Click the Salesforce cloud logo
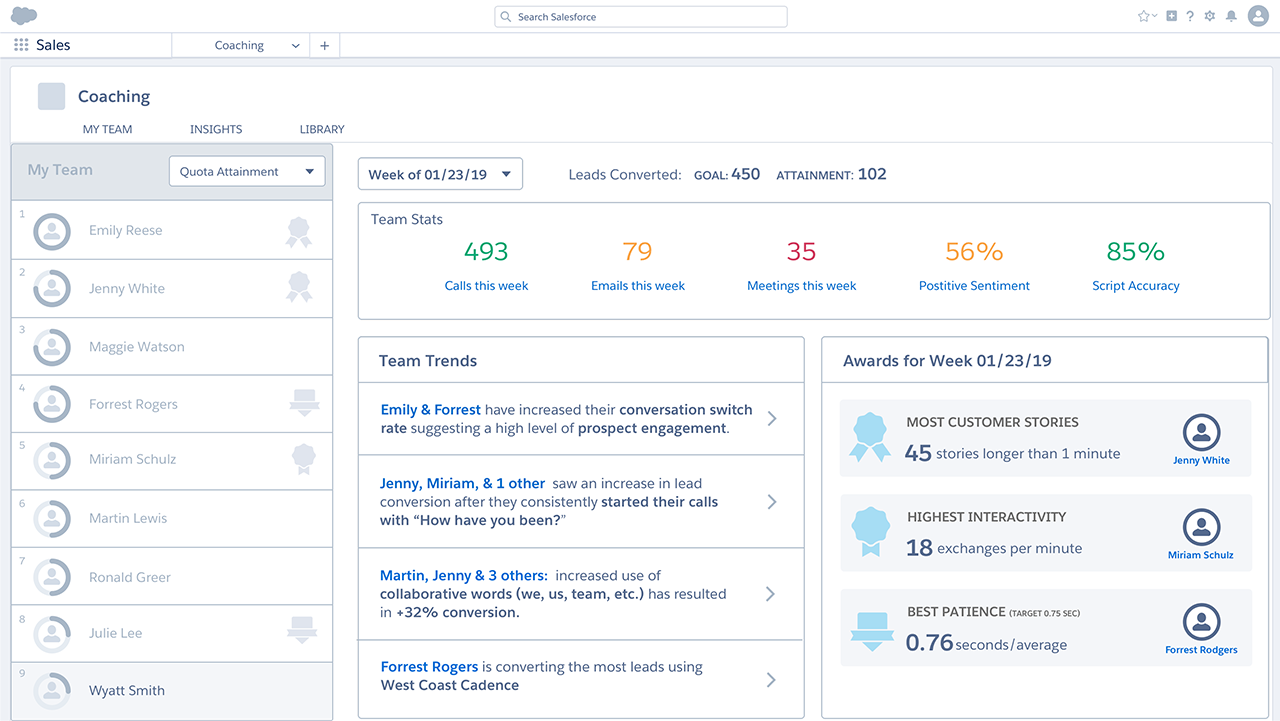The height and width of the screenshot is (721, 1280). (24, 16)
